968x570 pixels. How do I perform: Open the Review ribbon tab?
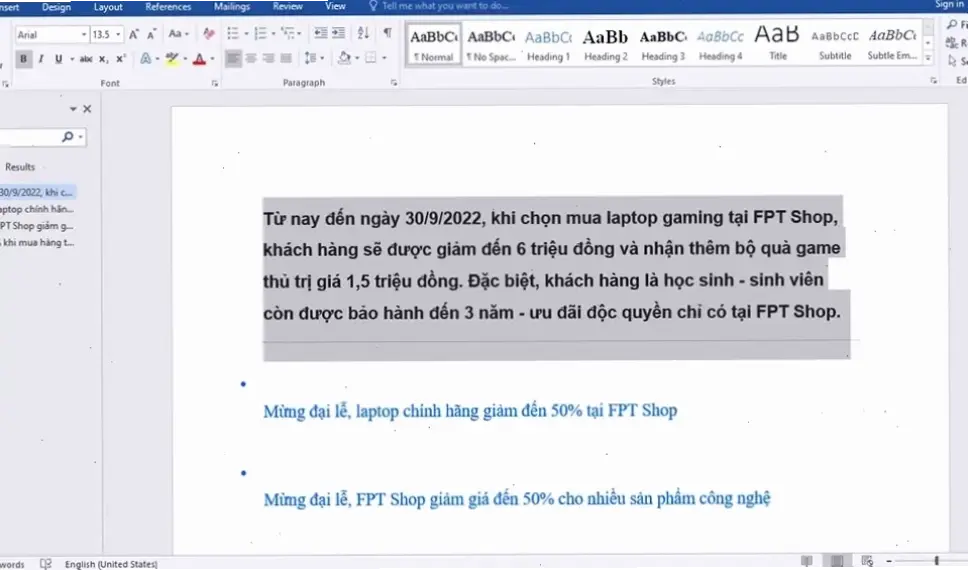click(x=288, y=7)
